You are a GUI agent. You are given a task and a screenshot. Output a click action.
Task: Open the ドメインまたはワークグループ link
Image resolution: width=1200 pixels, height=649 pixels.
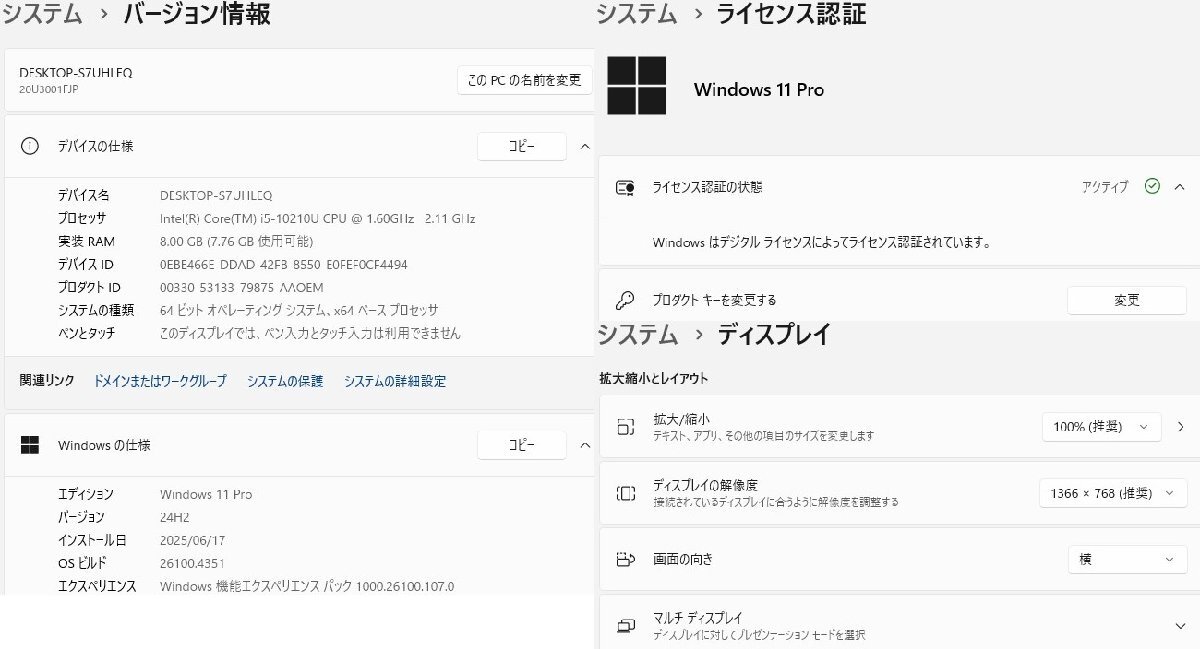160,381
